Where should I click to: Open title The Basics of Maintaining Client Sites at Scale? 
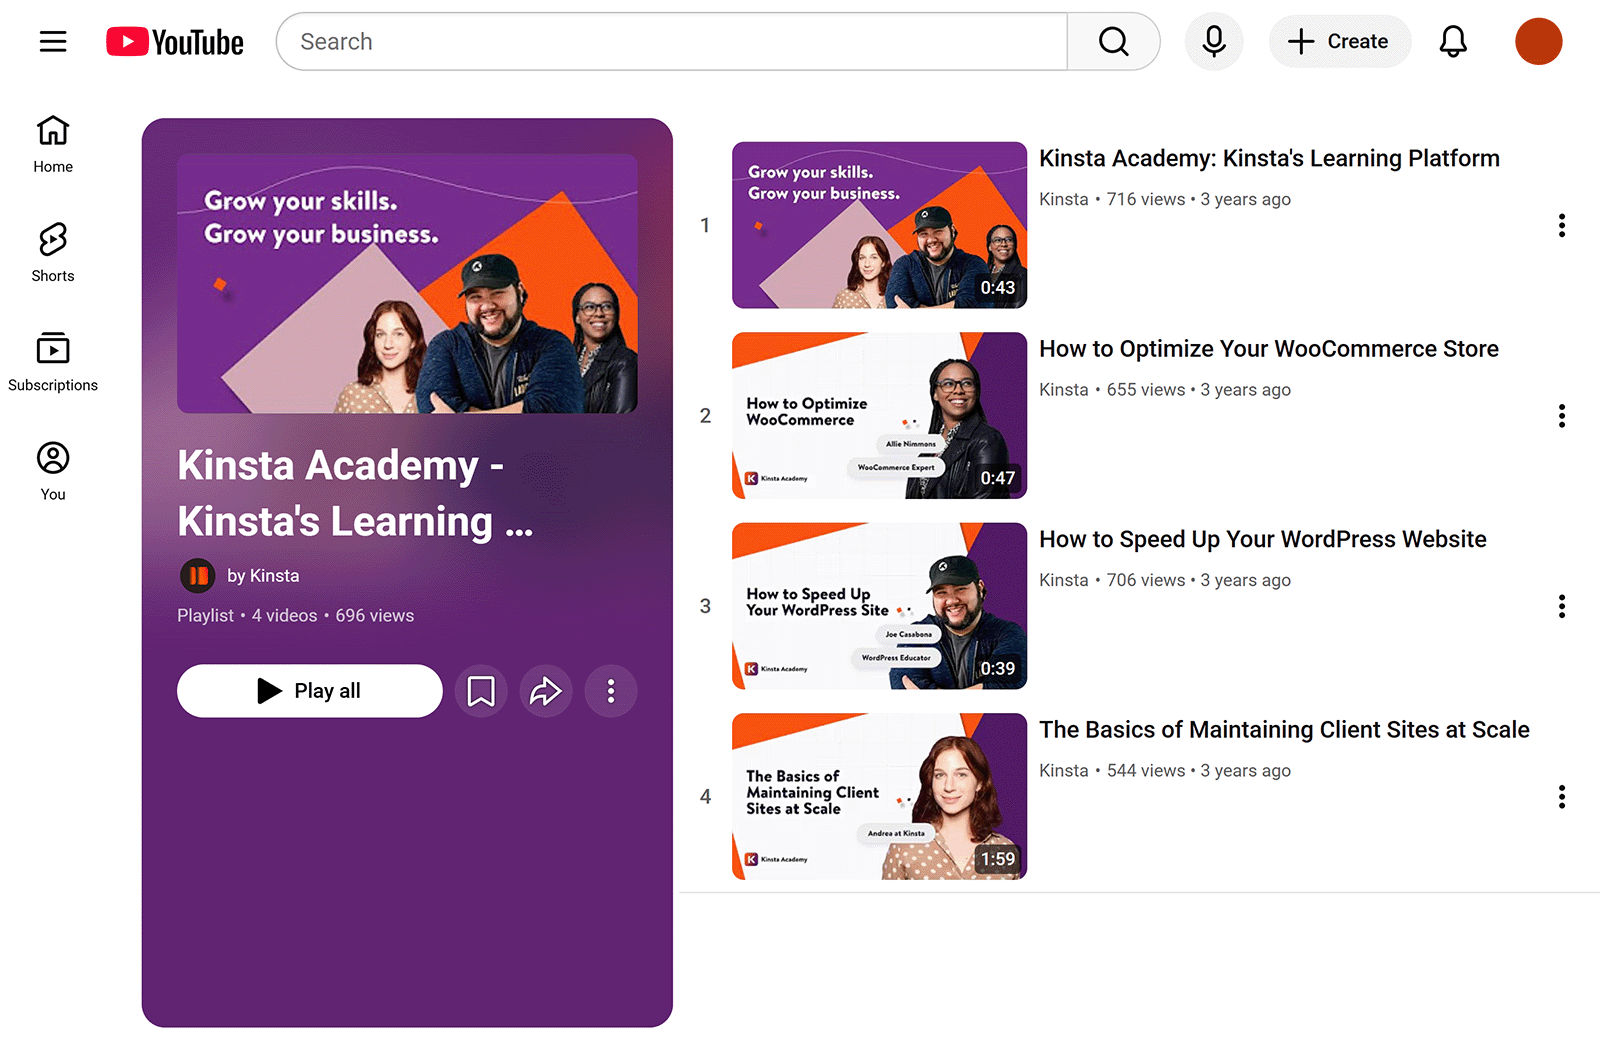coord(1284,730)
